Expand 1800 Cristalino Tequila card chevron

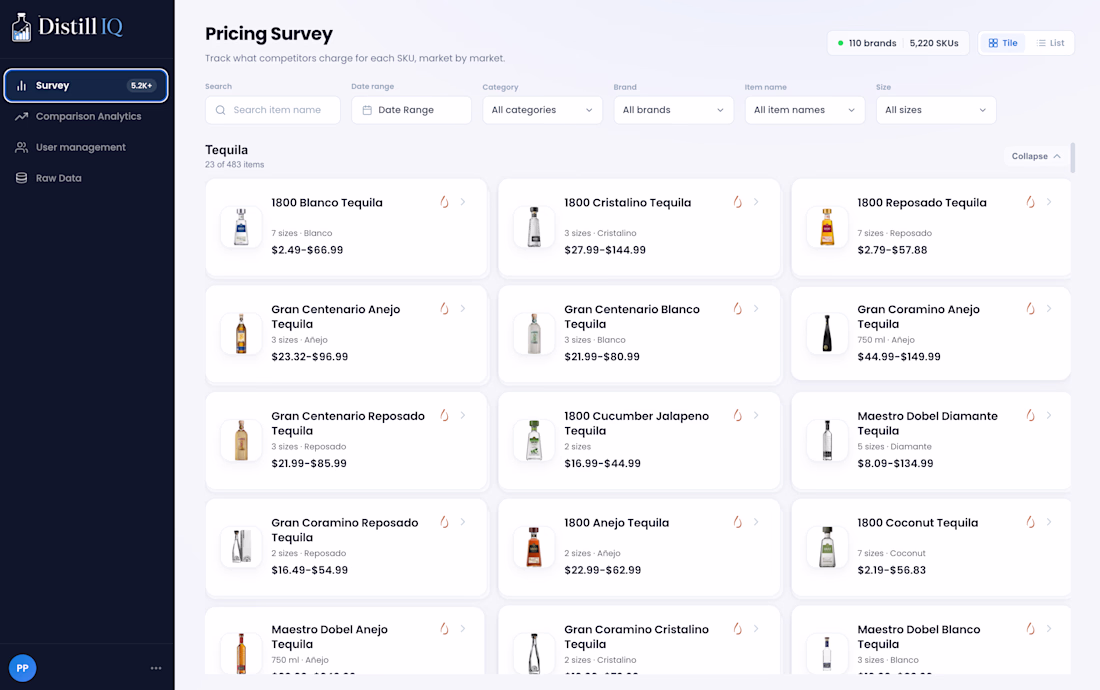[x=756, y=202]
